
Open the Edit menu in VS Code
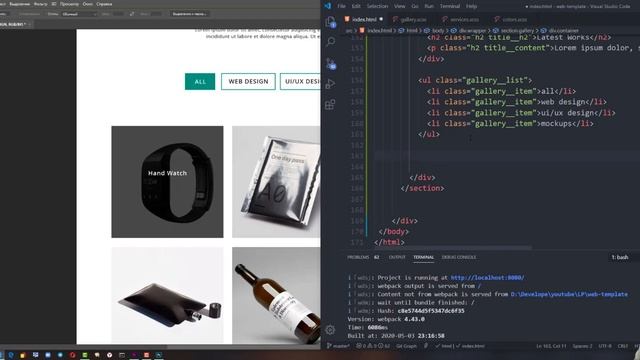(x=356, y=6)
